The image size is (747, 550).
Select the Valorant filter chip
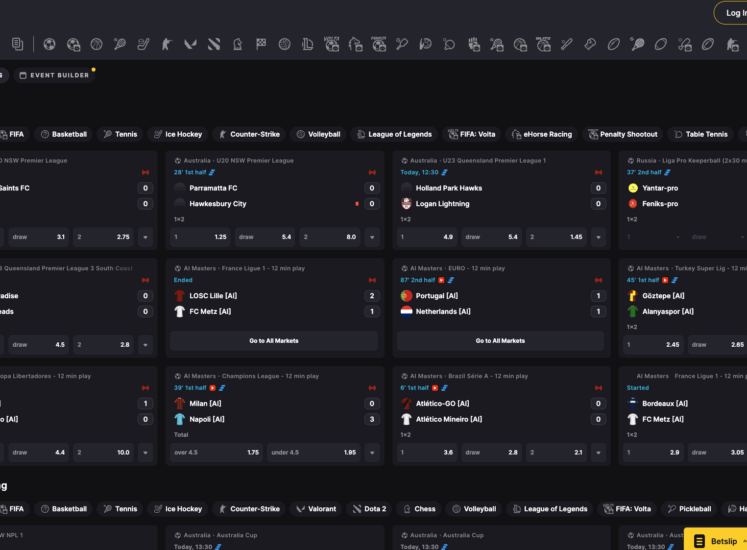pos(316,509)
